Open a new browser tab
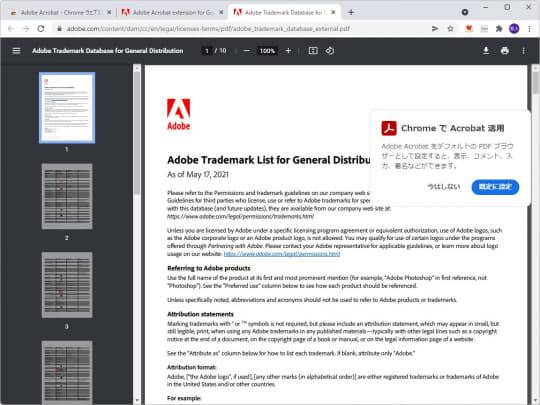Image resolution: width=540 pixels, height=405 pixels. click(x=351, y=12)
